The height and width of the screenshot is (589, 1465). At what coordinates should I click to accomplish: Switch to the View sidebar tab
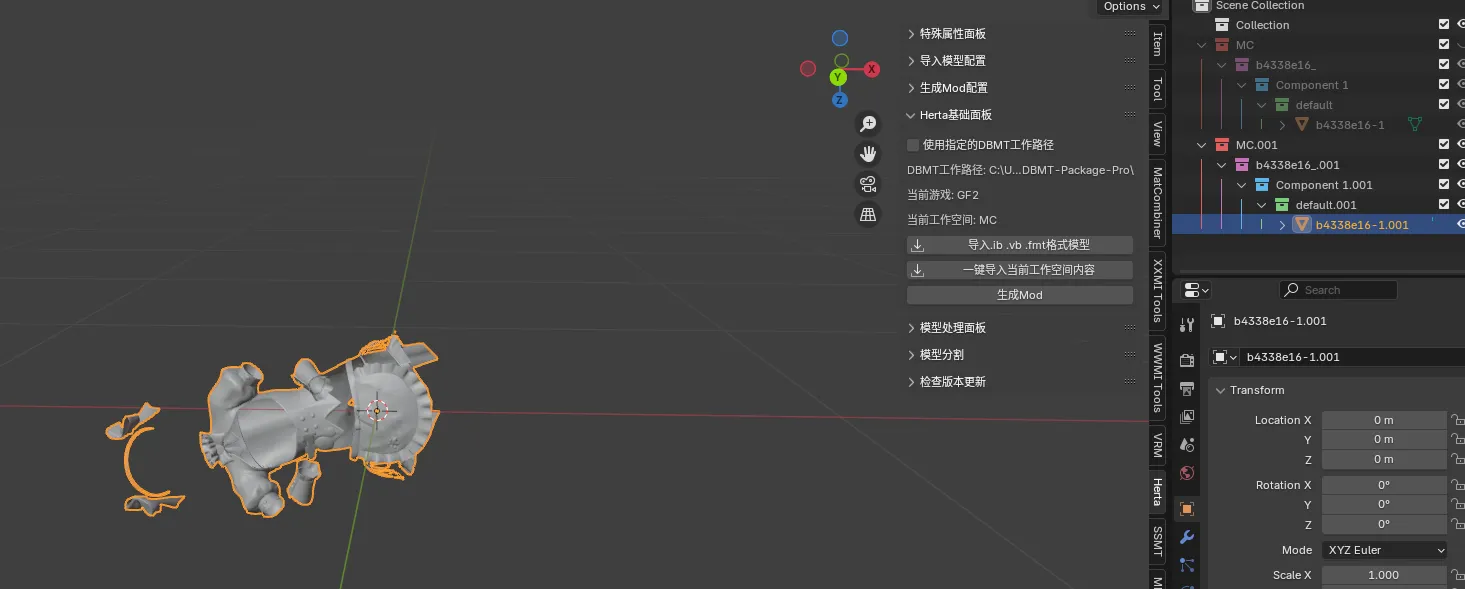(1158, 134)
